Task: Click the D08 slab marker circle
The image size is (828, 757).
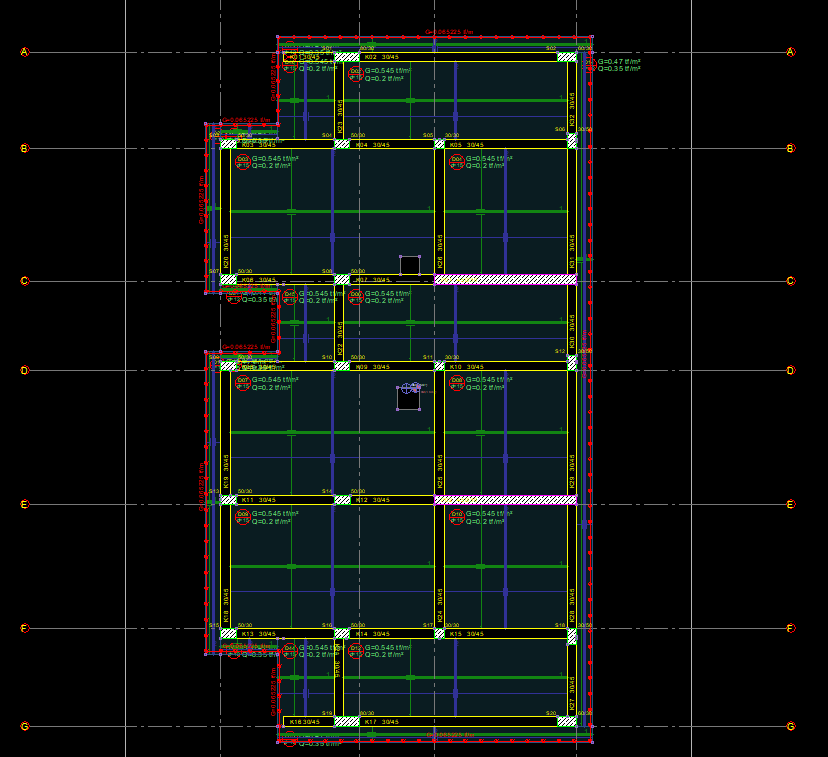Action: pyautogui.click(x=456, y=382)
